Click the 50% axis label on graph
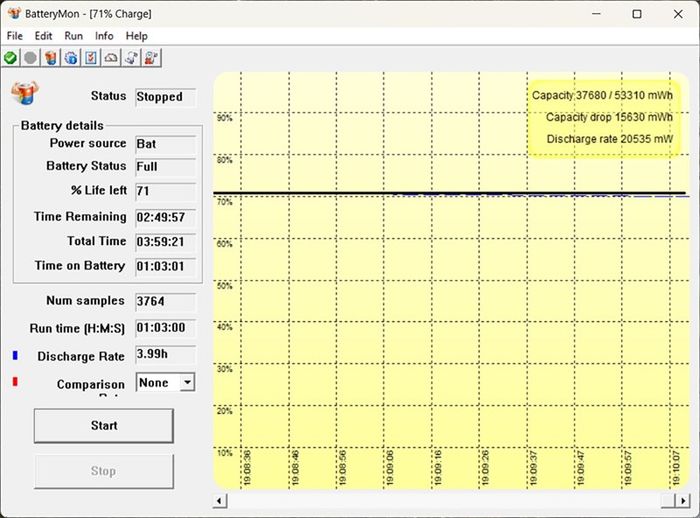This screenshot has width=700, height=518. 225,286
